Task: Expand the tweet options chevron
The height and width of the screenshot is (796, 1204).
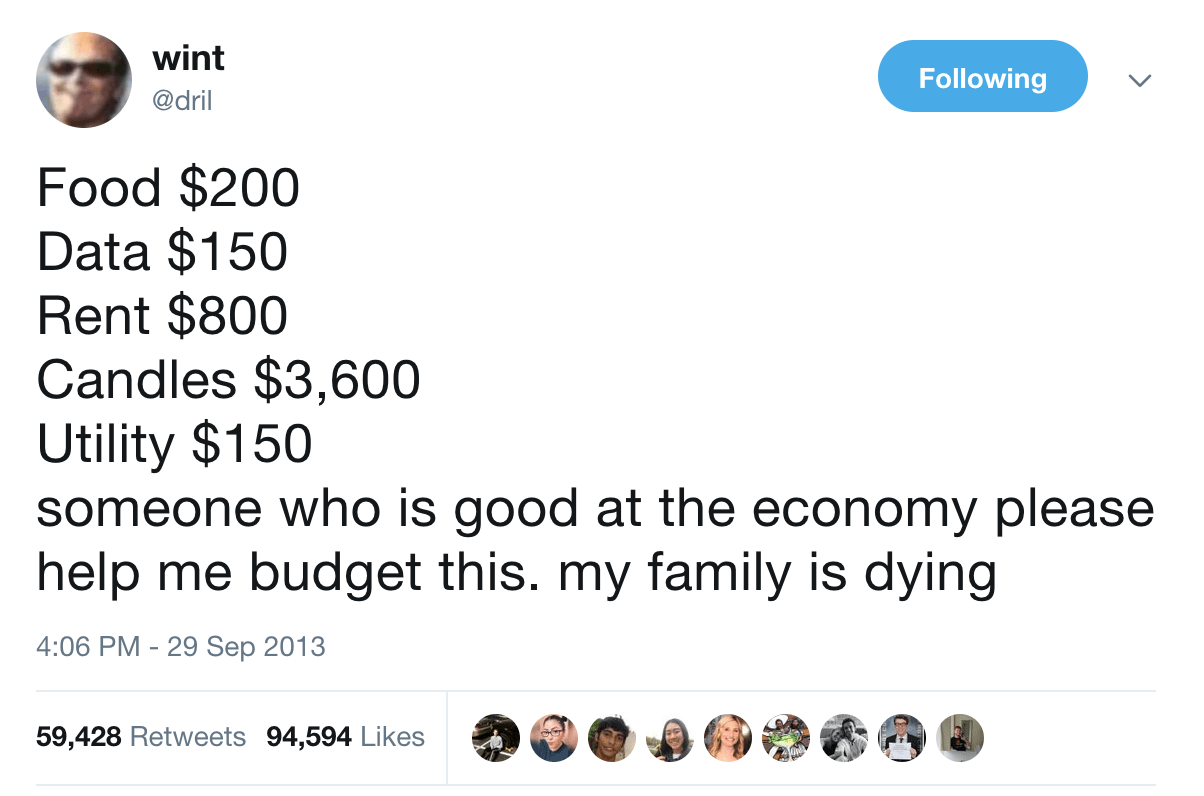Action: coord(1139,79)
